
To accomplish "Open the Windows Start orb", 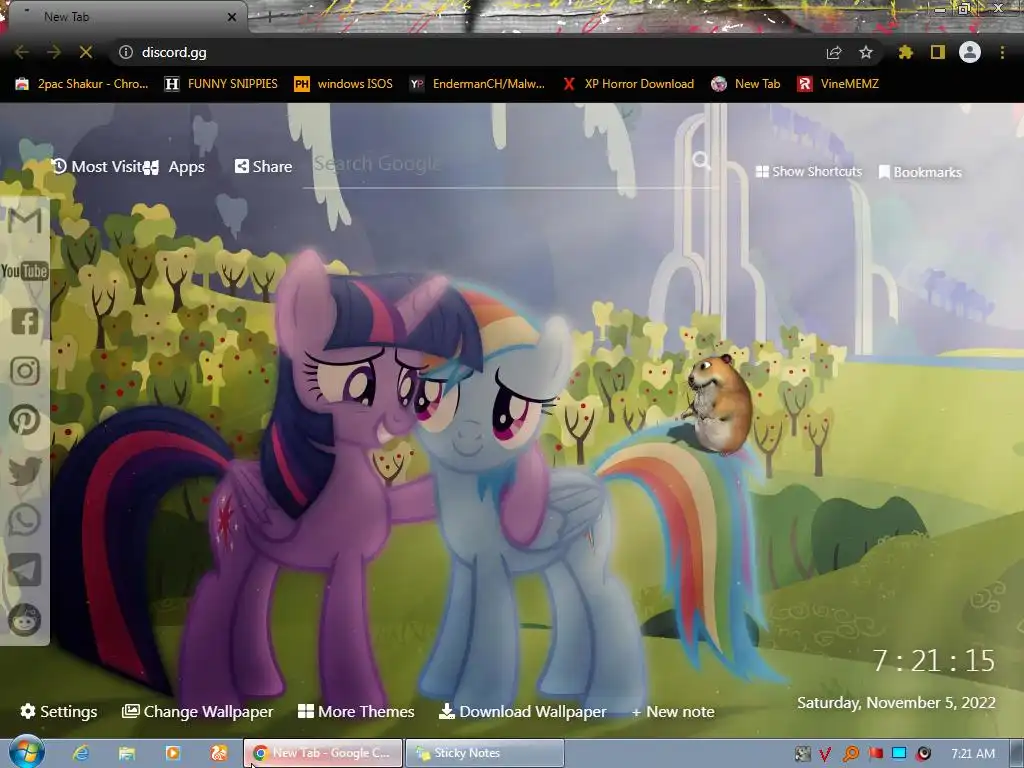I will point(26,752).
